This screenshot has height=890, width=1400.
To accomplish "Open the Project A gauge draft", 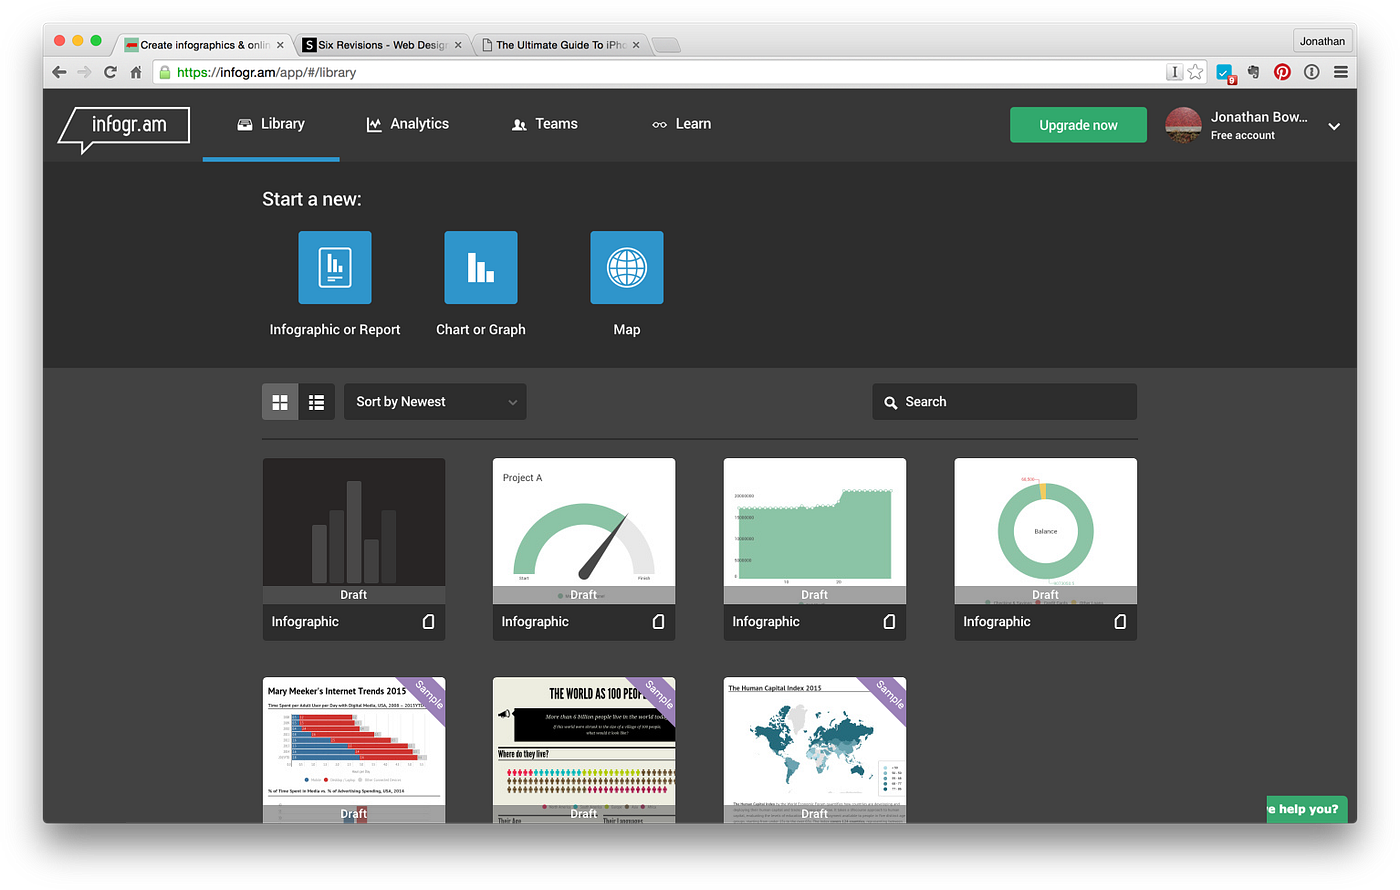I will click(584, 530).
